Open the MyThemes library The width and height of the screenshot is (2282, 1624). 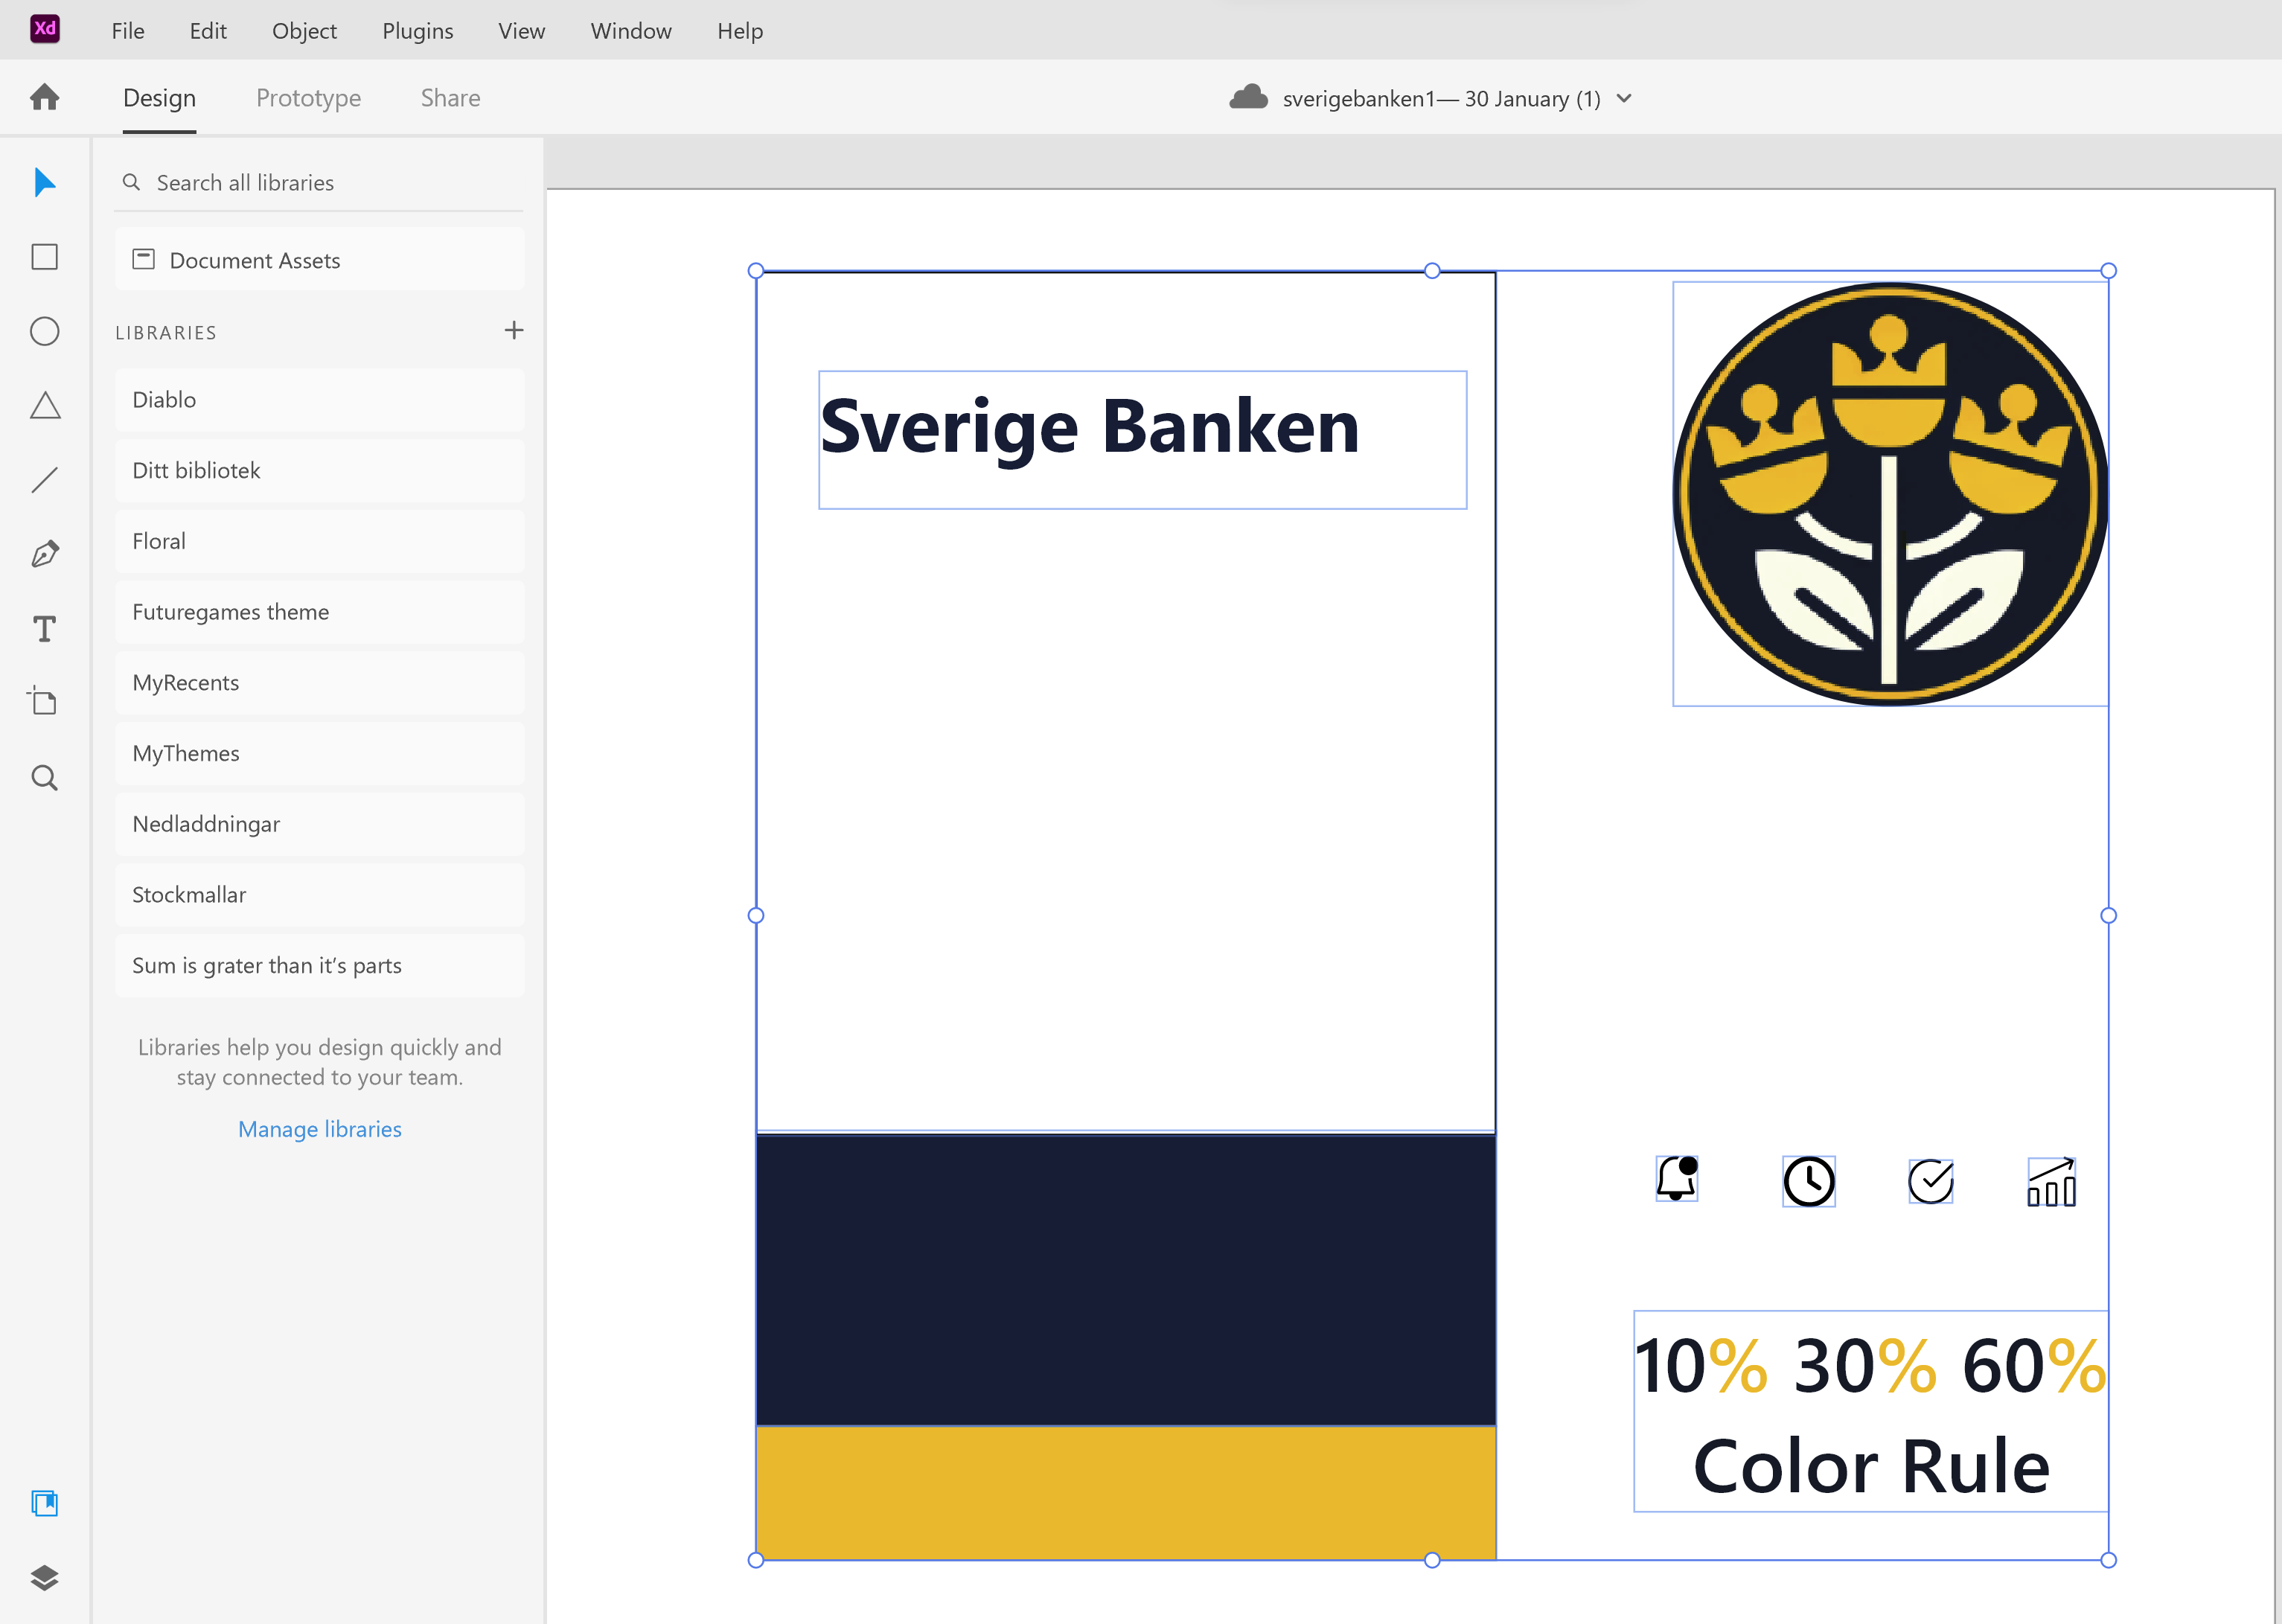click(320, 753)
